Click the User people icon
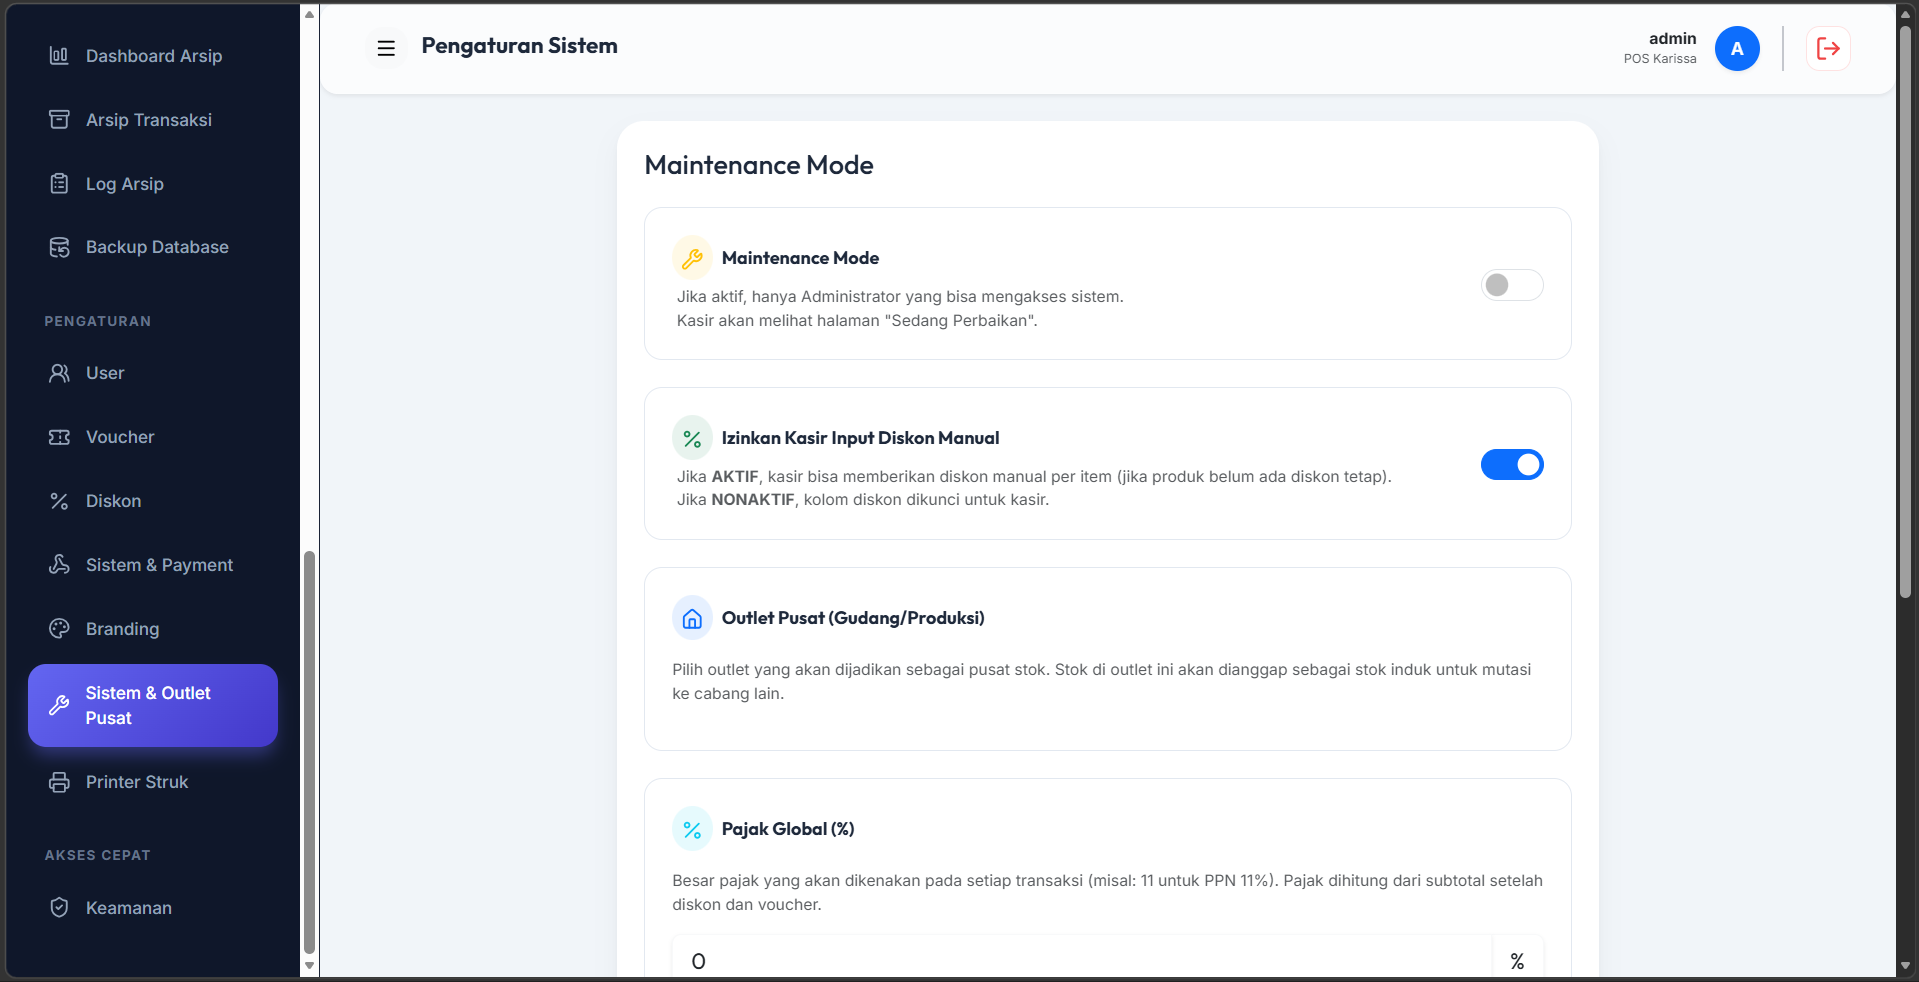 click(59, 373)
